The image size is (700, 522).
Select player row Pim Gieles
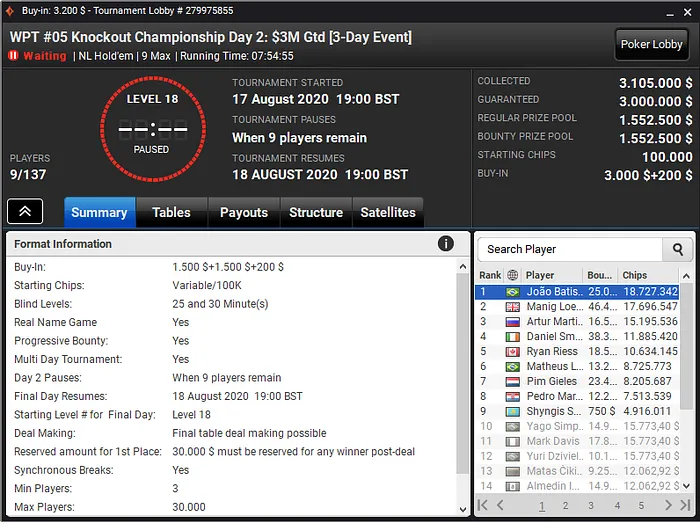(x=577, y=382)
